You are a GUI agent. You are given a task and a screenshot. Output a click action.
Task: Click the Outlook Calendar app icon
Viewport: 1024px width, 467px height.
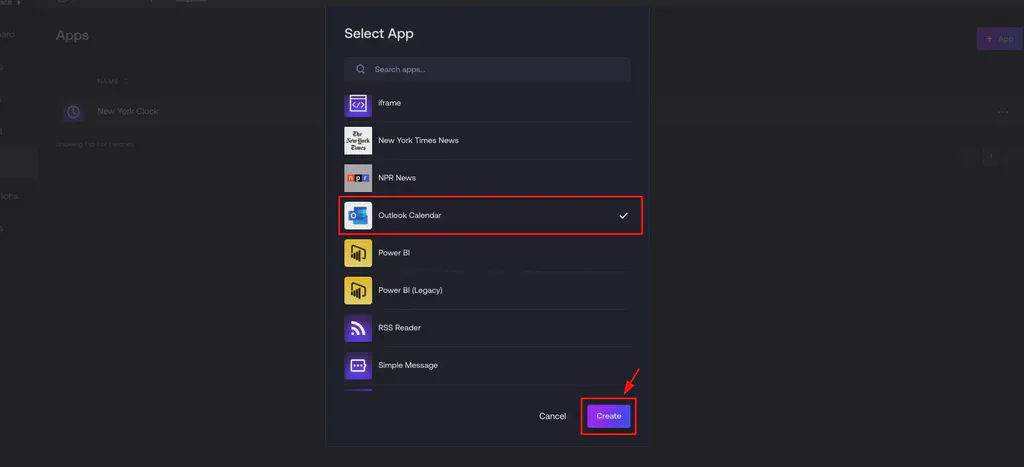click(358, 215)
